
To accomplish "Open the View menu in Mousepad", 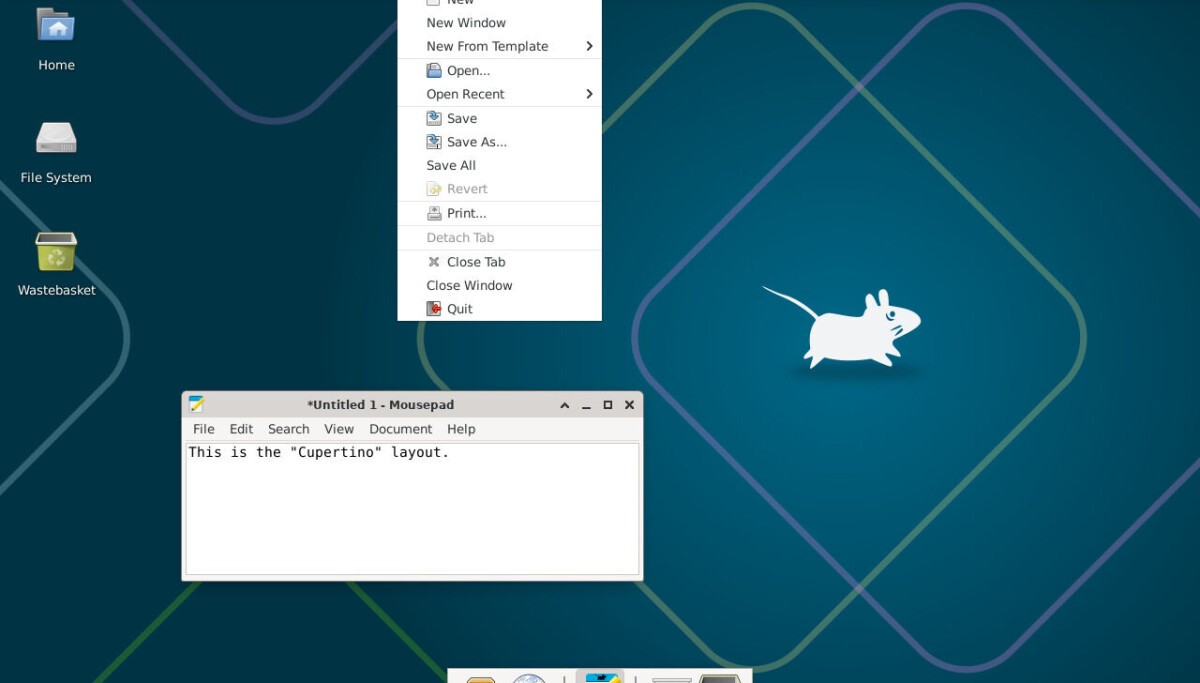I will (x=339, y=429).
